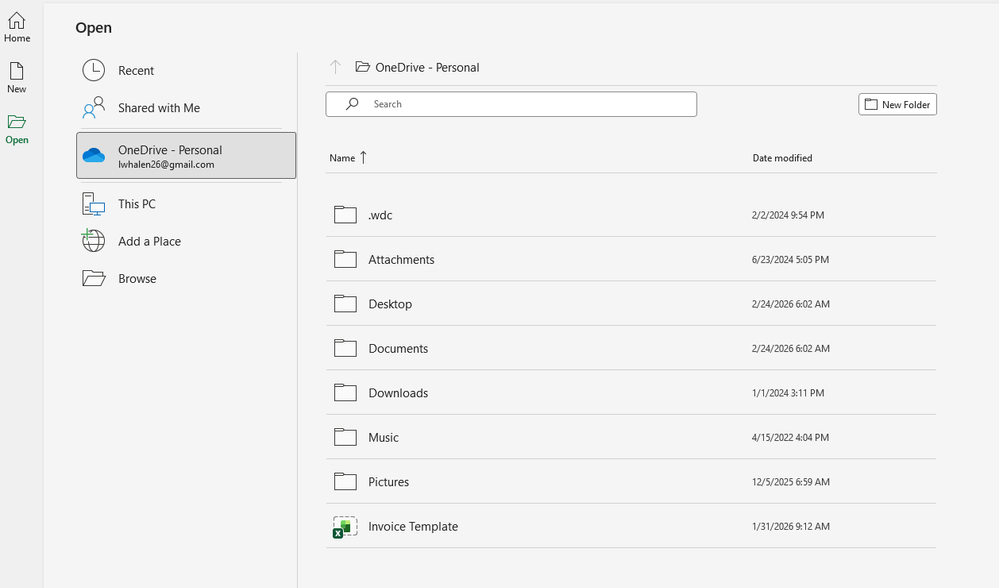Click the Invoice Template Excel file icon
Viewport: 999px width, 588px height.
click(x=345, y=527)
